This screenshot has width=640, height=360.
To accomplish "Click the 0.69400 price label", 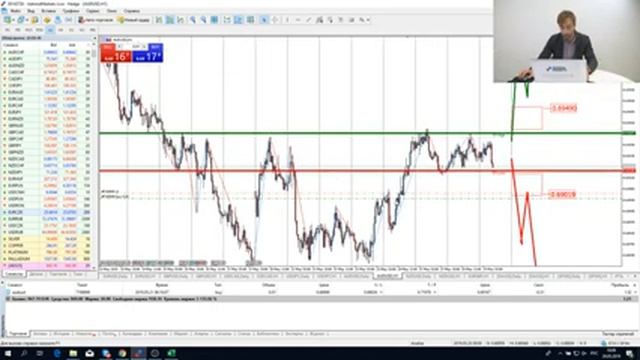I will click(564, 108).
